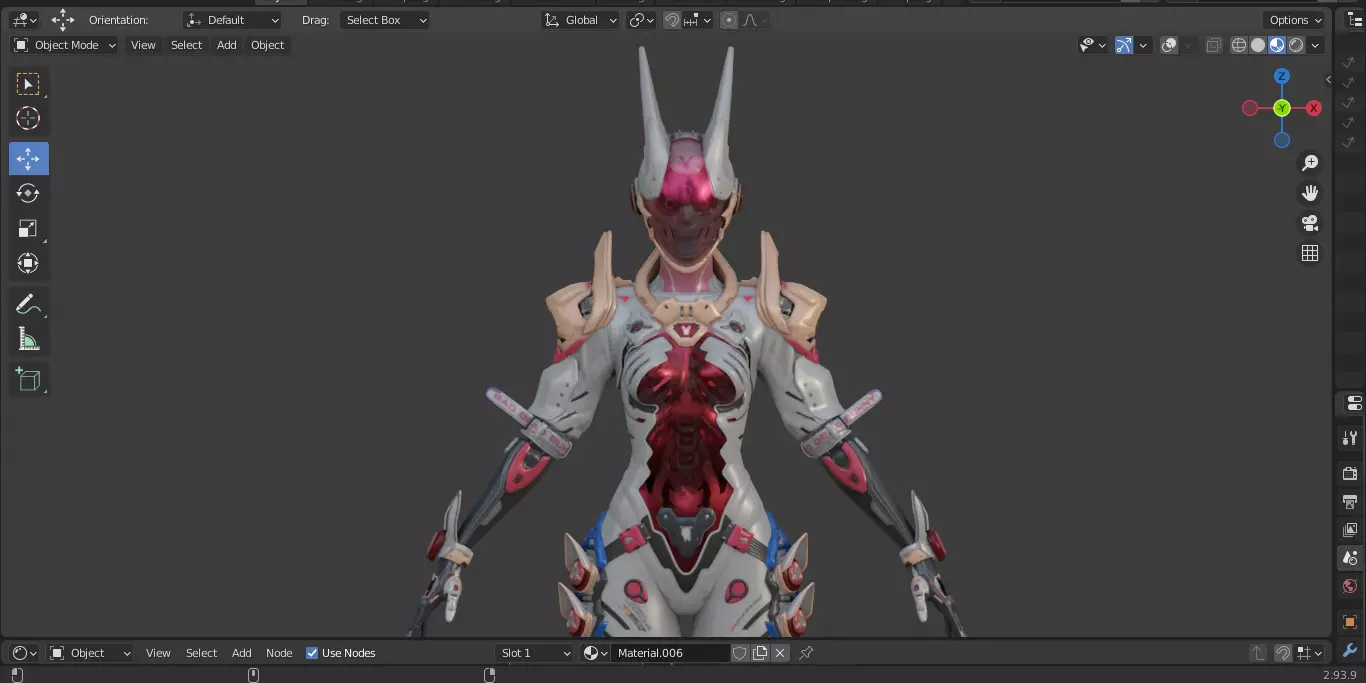1366x683 pixels.
Task: Toggle Show Gizmo button
Action: coord(1124,45)
